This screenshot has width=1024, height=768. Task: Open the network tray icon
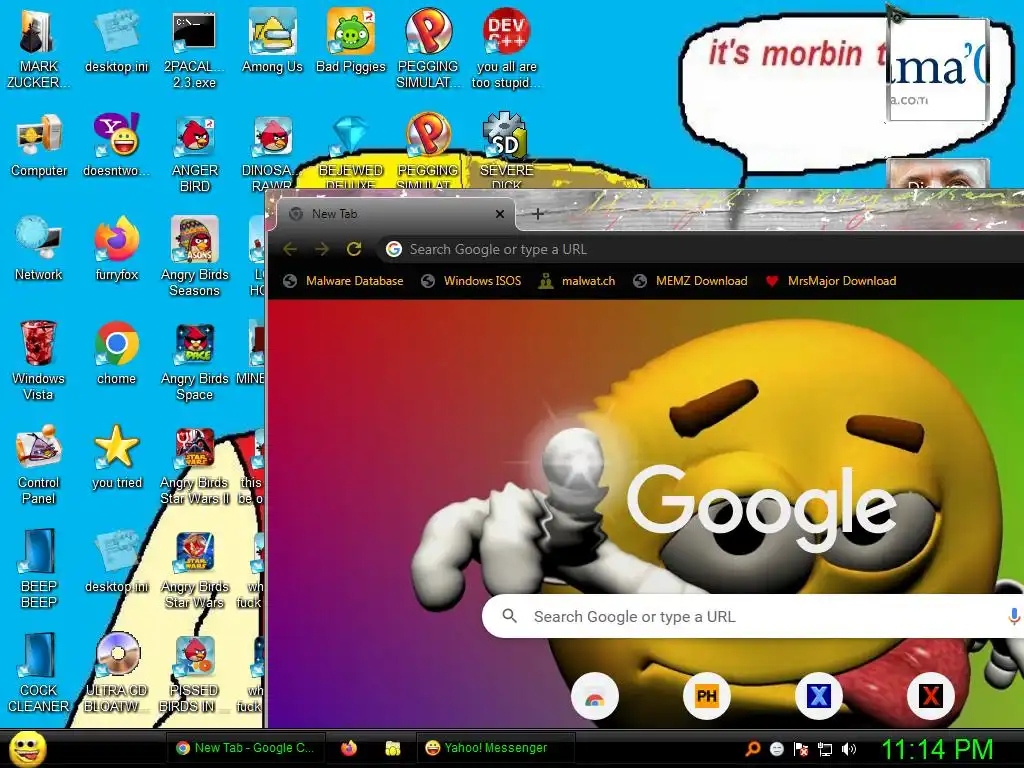[825, 749]
